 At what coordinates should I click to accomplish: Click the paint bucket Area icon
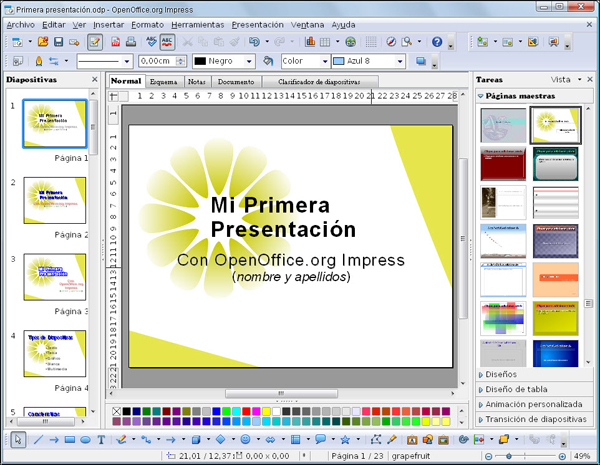click(x=268, y=61)
